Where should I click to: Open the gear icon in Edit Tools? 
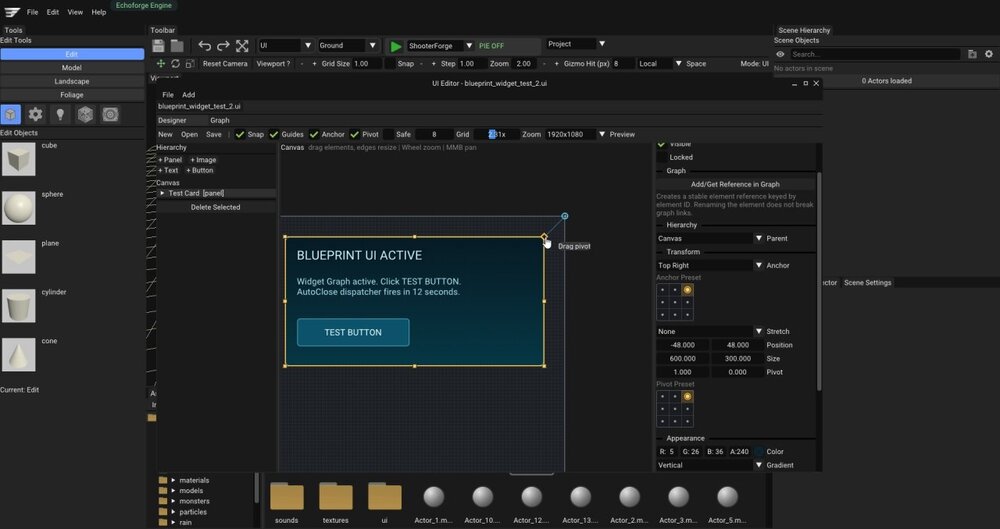coord(36,114)
